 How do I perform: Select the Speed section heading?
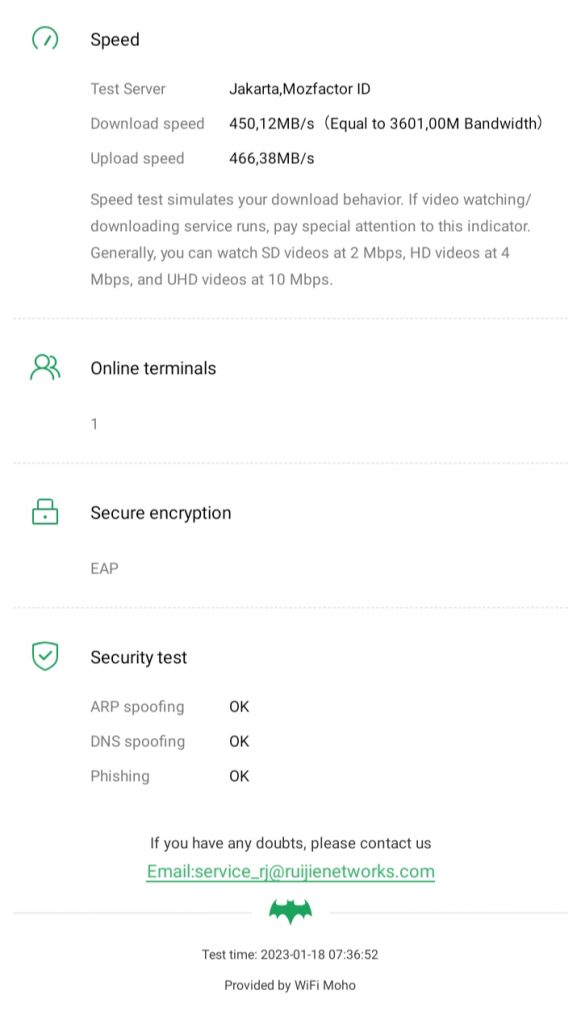[115, 40]
